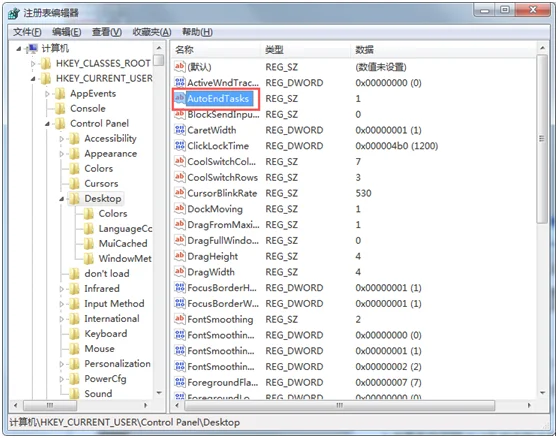The width and height of the screenshot is (558, 438).
Task: Click the Desktop folder icon in tree
Action: tap(74, 199)
